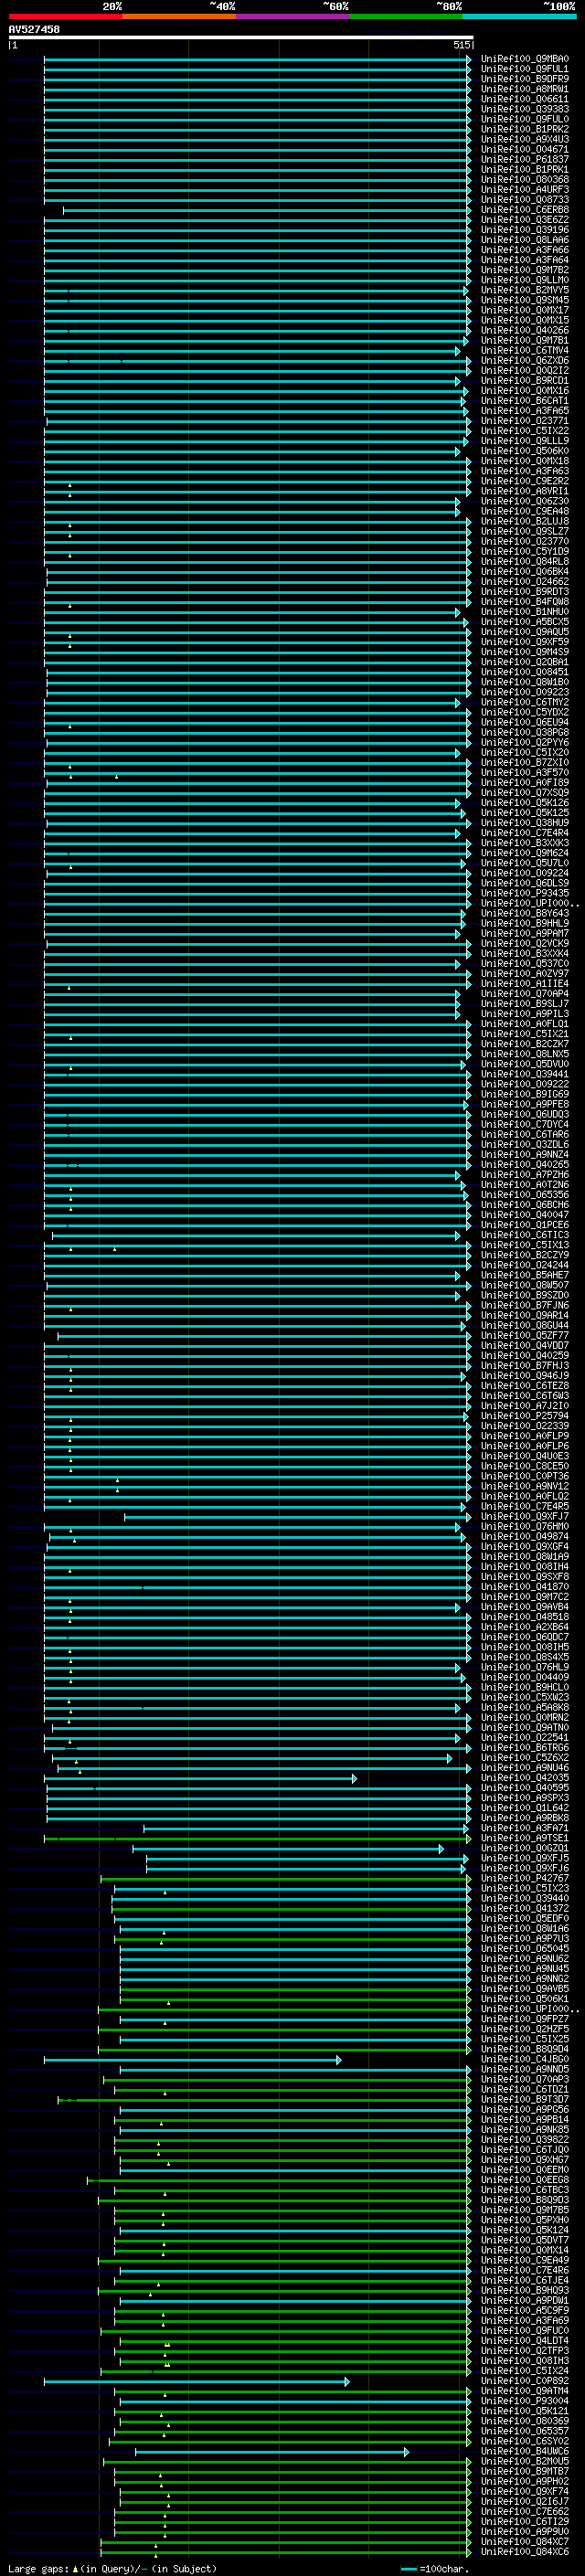Click the 515 query end position
The width and height of the screenshot is (585, 2576).
(461, 45)
